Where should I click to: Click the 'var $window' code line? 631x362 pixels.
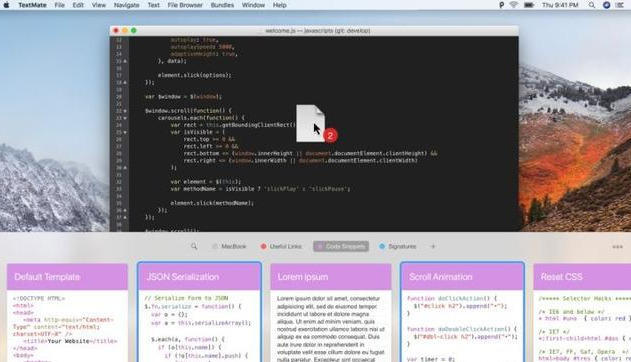coord(184,97)
